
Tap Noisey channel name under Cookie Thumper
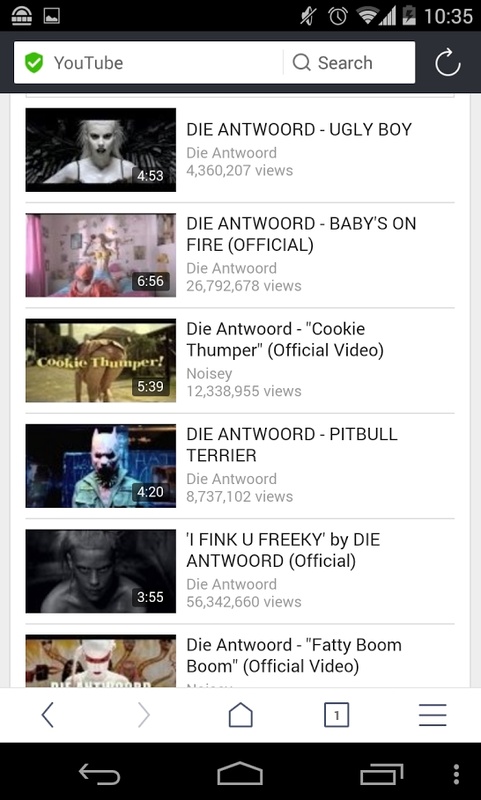tap(209, 373)
